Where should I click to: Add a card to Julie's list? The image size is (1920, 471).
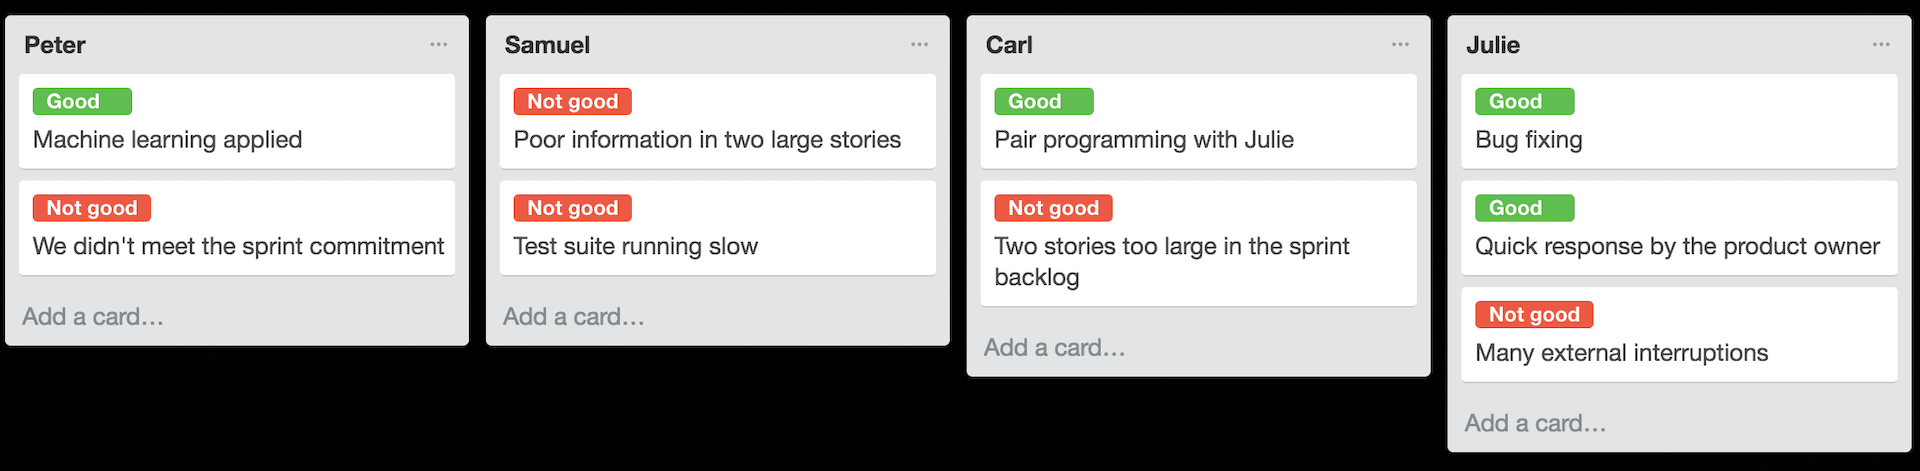pos(1535,424)
